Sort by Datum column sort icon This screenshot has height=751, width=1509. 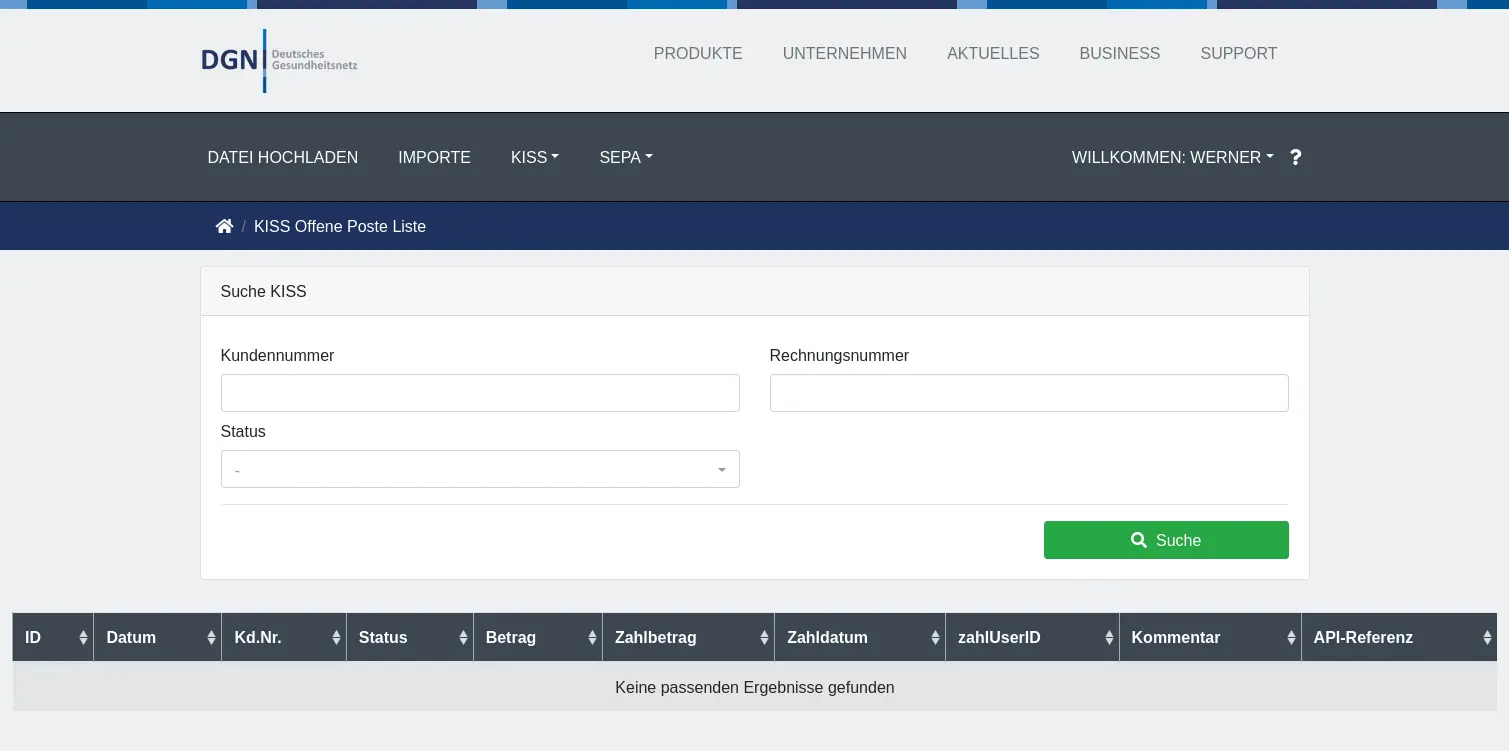coord(211,638)
